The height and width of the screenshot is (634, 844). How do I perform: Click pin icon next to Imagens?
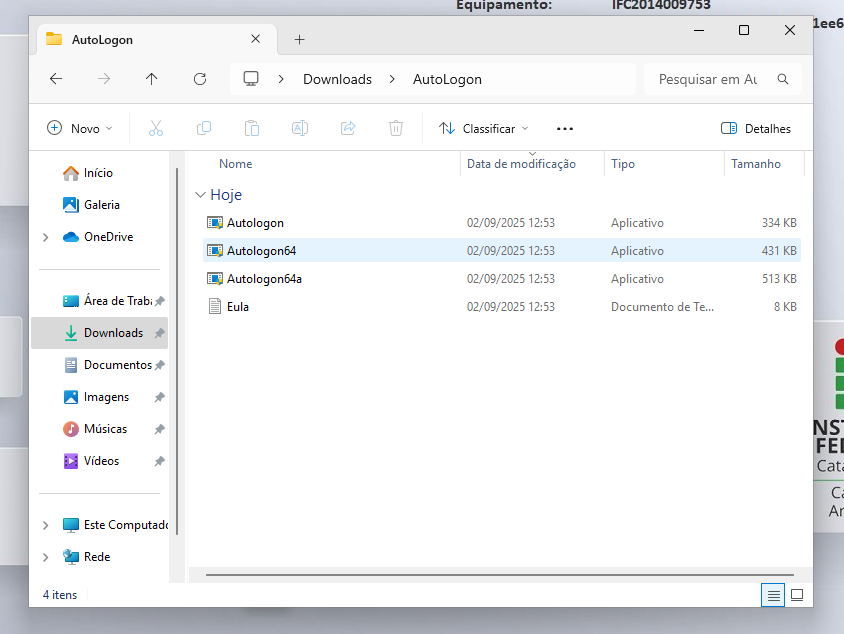point(159,397)
